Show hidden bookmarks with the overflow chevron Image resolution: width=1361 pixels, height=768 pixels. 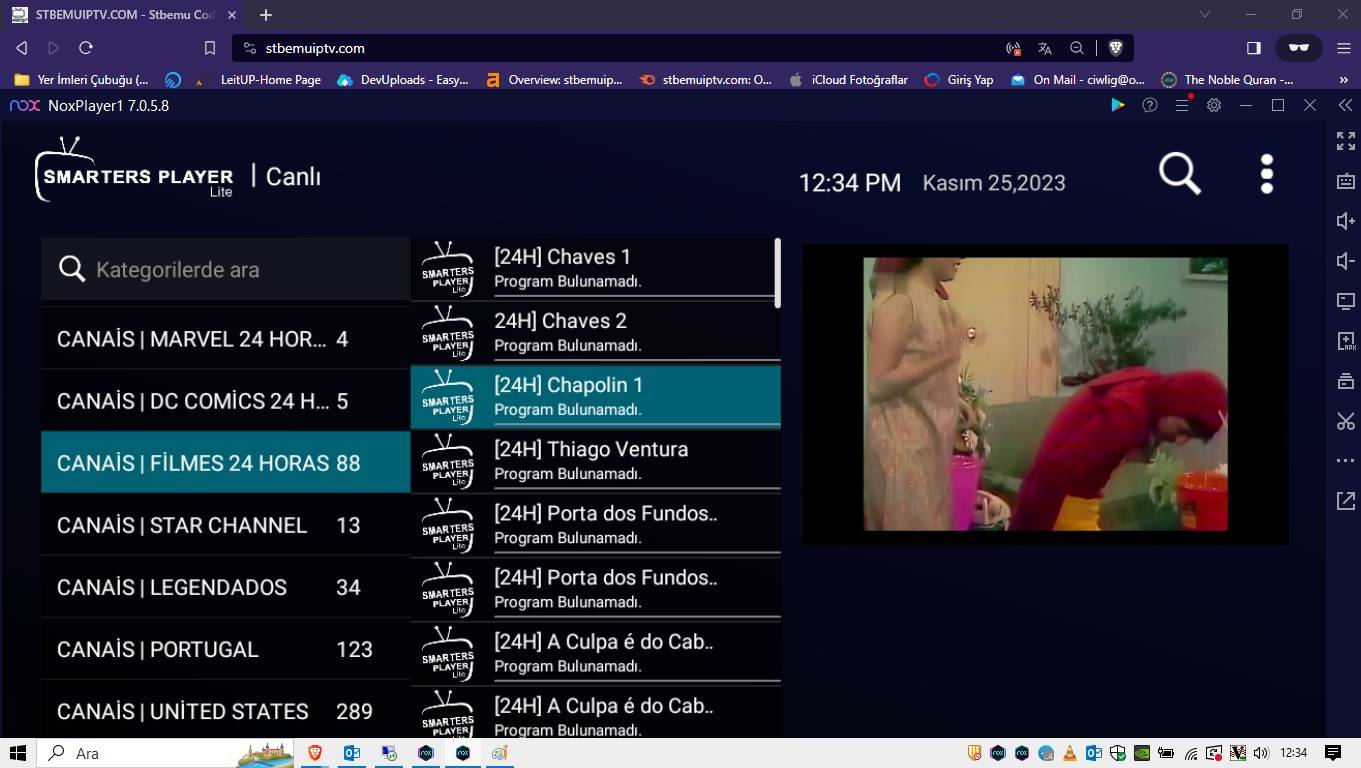[x=1343, y=80]
